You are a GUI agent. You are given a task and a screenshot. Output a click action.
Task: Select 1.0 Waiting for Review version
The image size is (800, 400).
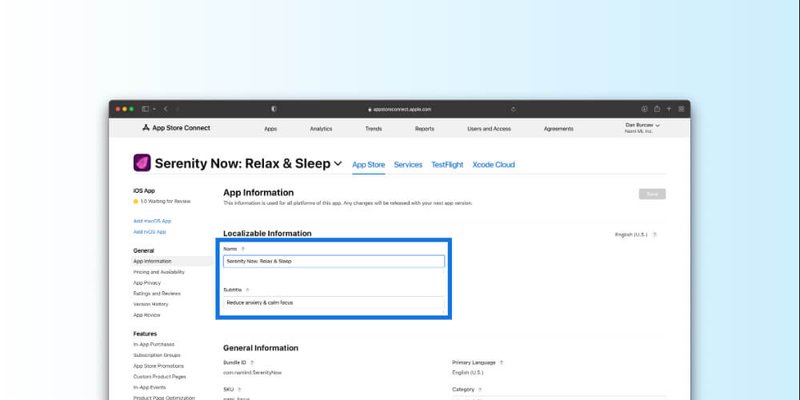162,202
